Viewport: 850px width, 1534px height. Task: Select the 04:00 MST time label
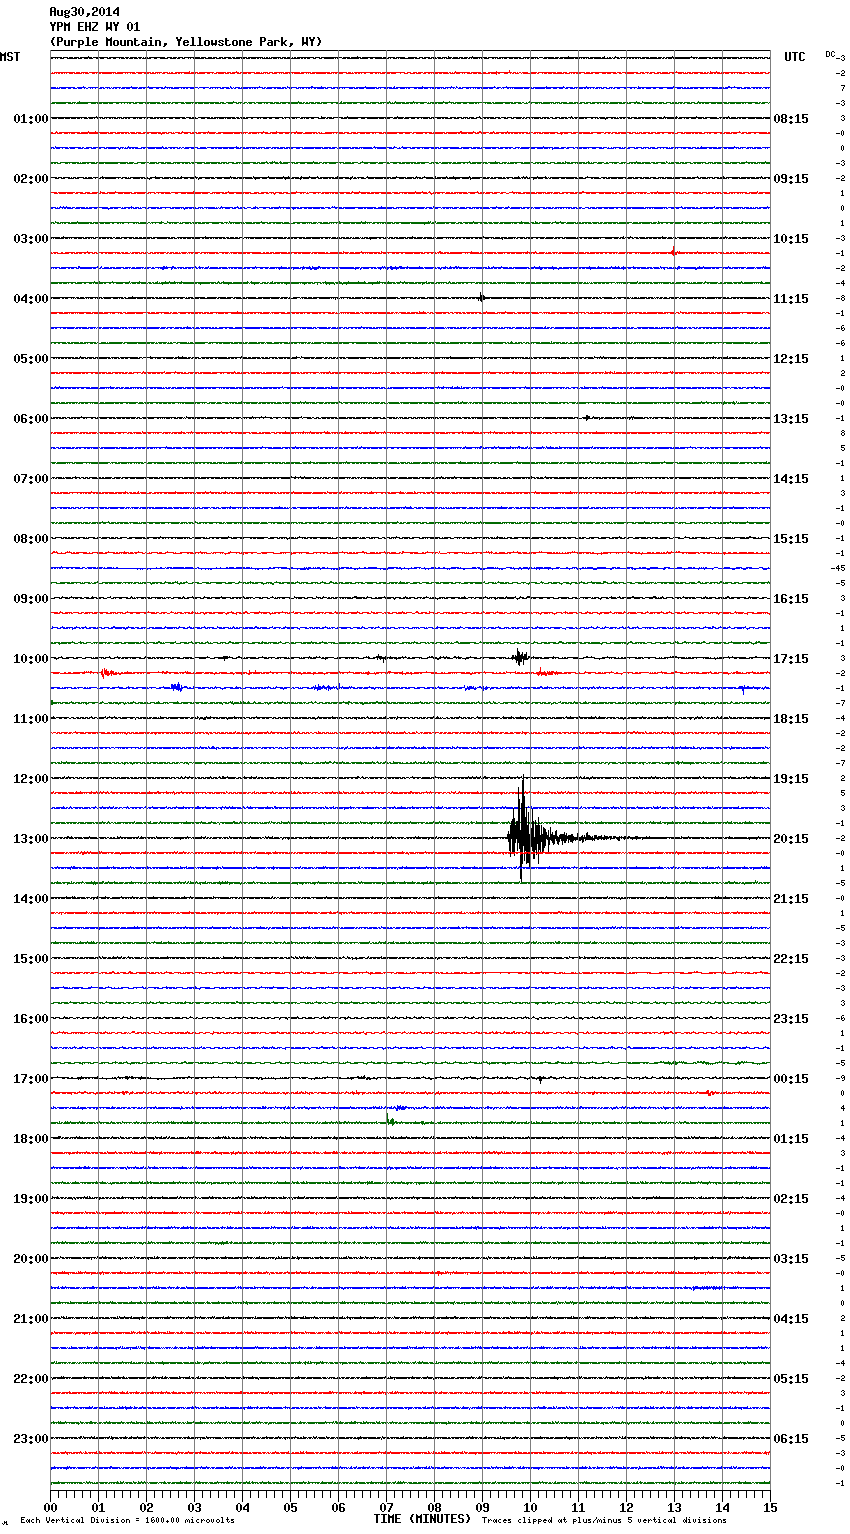click(x=31, y=299)
